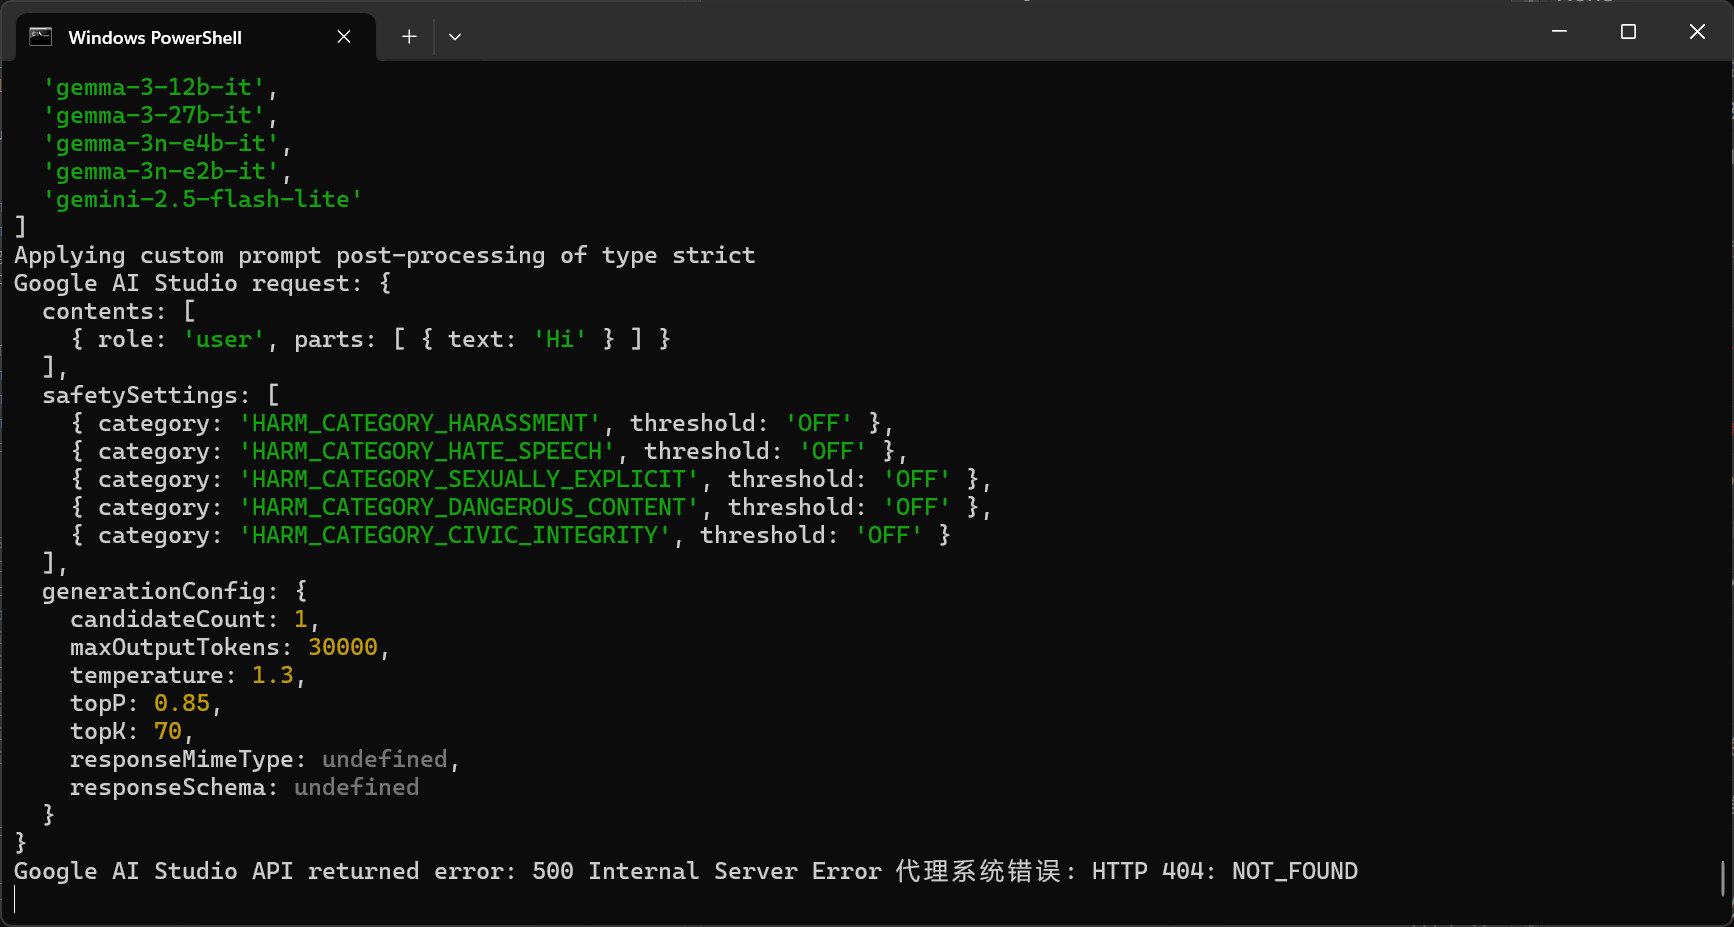Click the empty title bar area
Screen dimensions: 1734x927
coord(1000,32)
